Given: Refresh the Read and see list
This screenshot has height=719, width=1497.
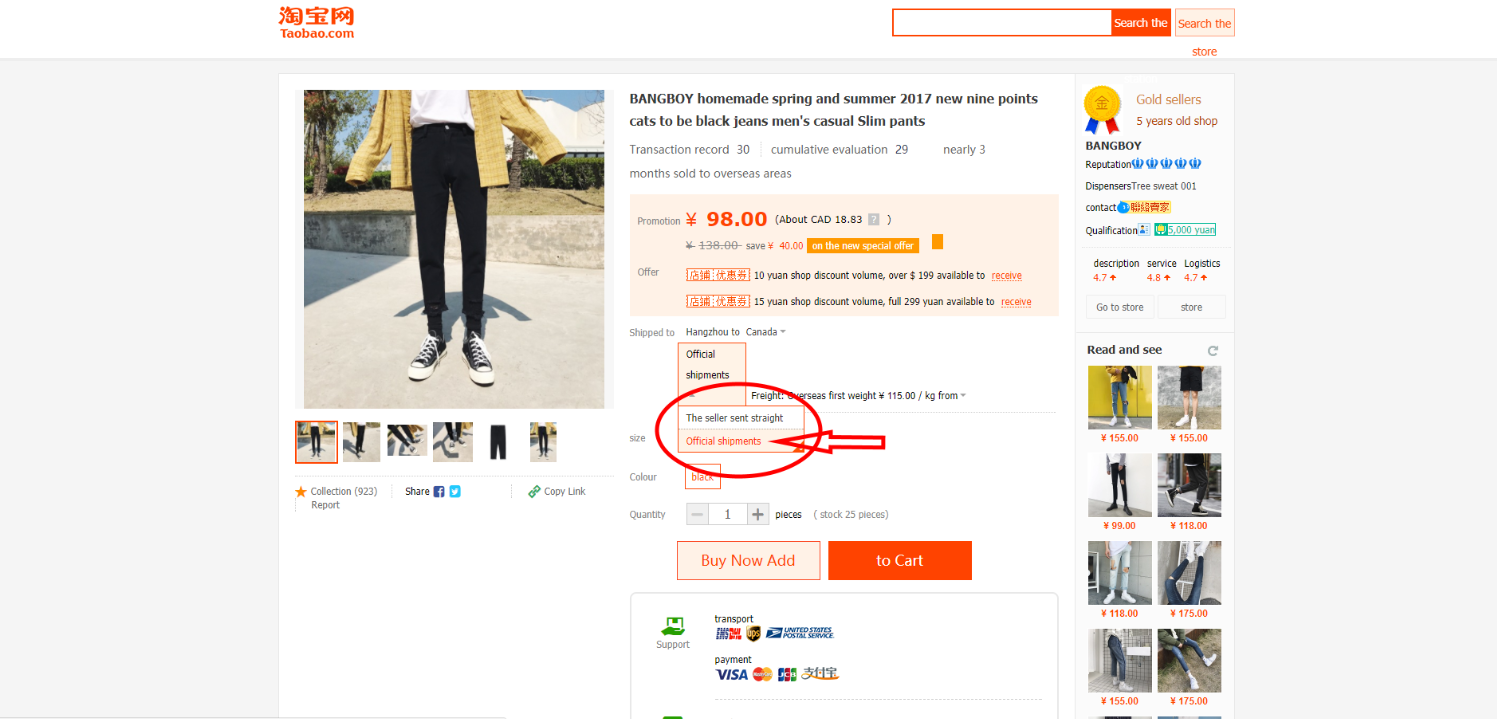Looking at the screenshot, I should click(x=1213, y=351).
